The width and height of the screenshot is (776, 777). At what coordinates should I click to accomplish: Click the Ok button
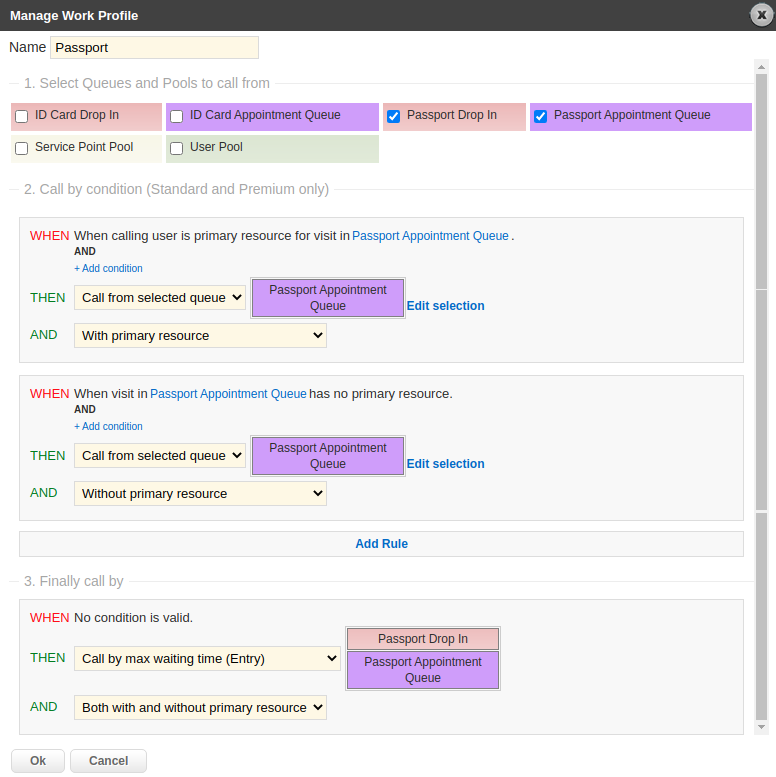[38, 761]
